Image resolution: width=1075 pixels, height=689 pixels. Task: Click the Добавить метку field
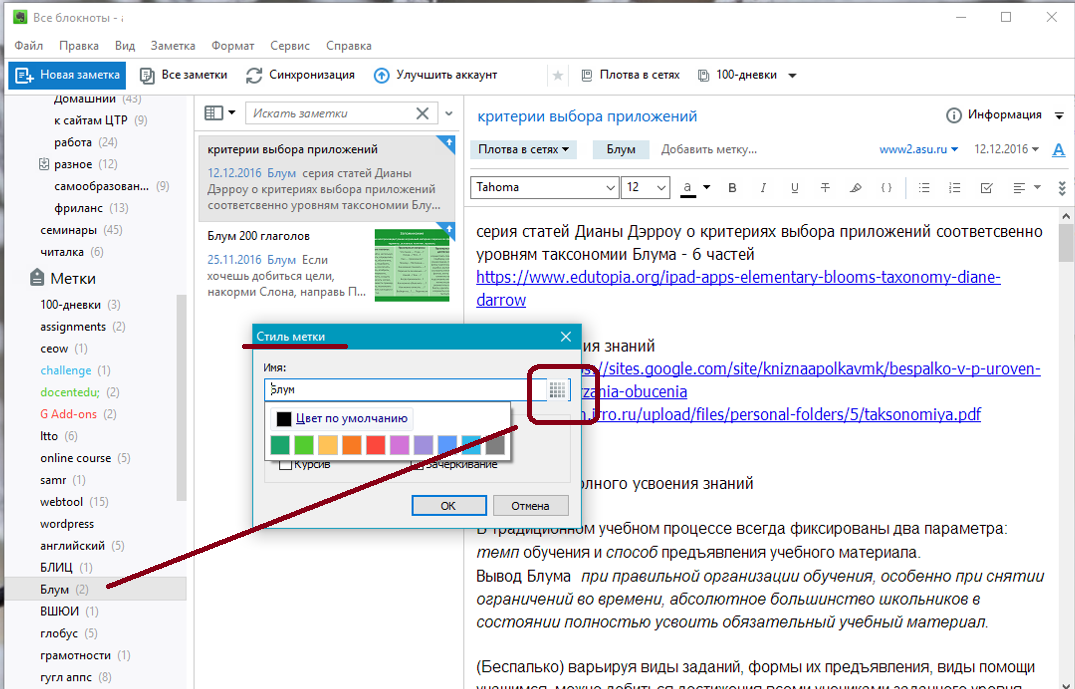tap(709, 149)
